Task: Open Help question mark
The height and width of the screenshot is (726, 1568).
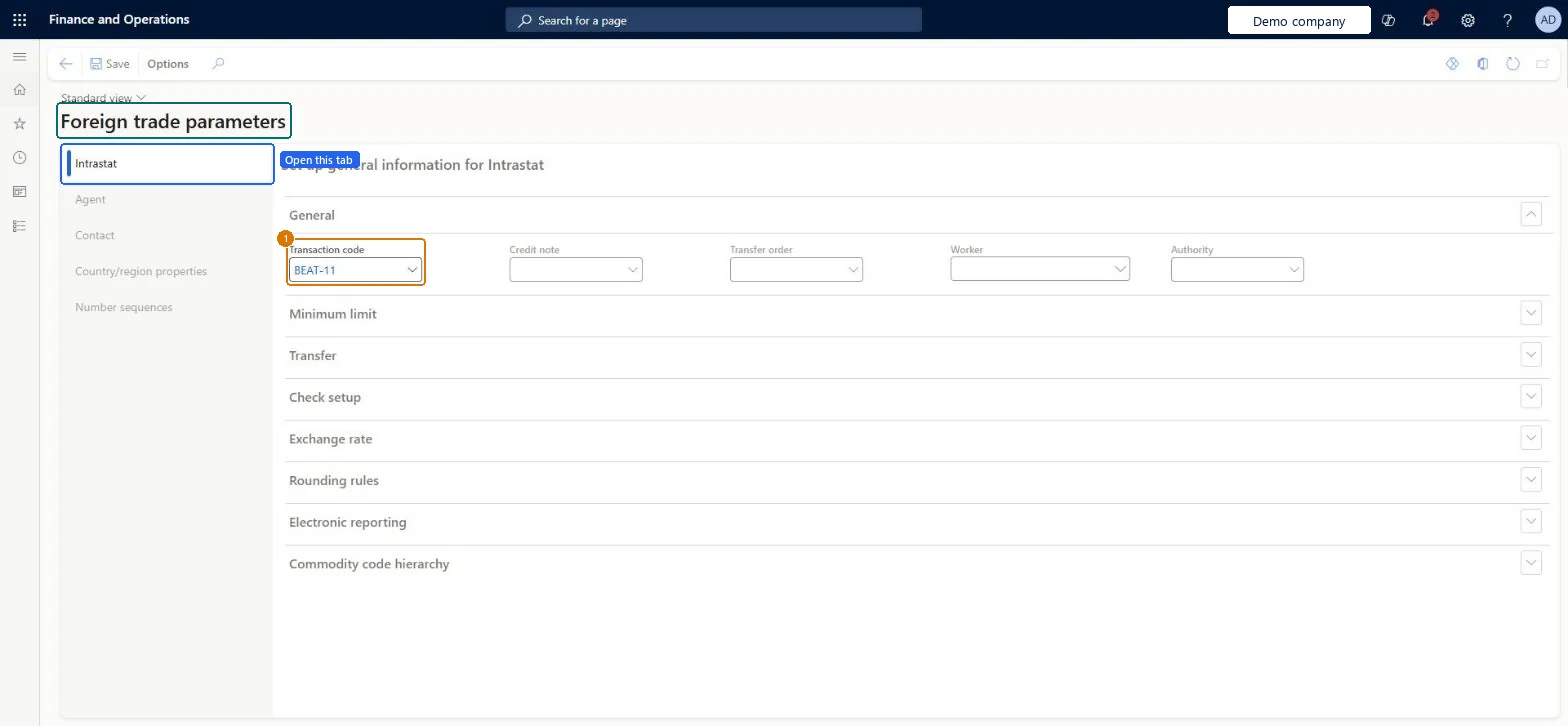Action: (1508, 20)
